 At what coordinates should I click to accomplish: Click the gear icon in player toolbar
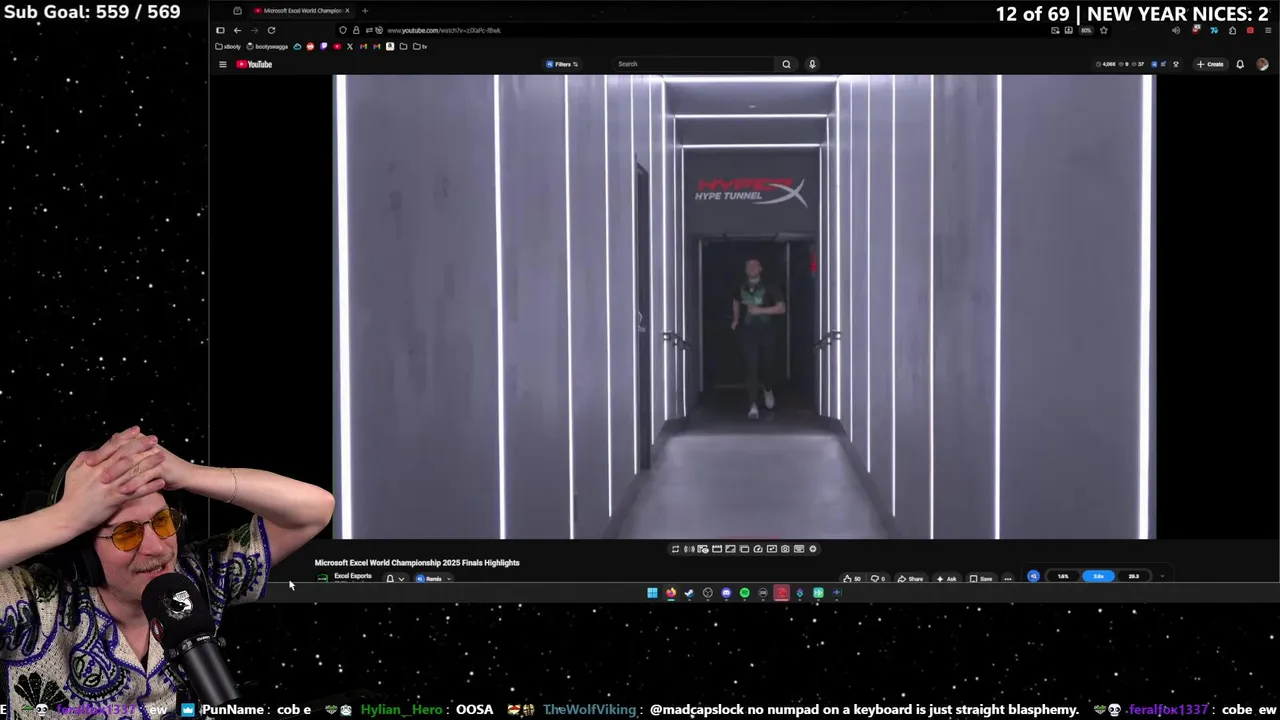pyautogui.click(x=812, y=549)
